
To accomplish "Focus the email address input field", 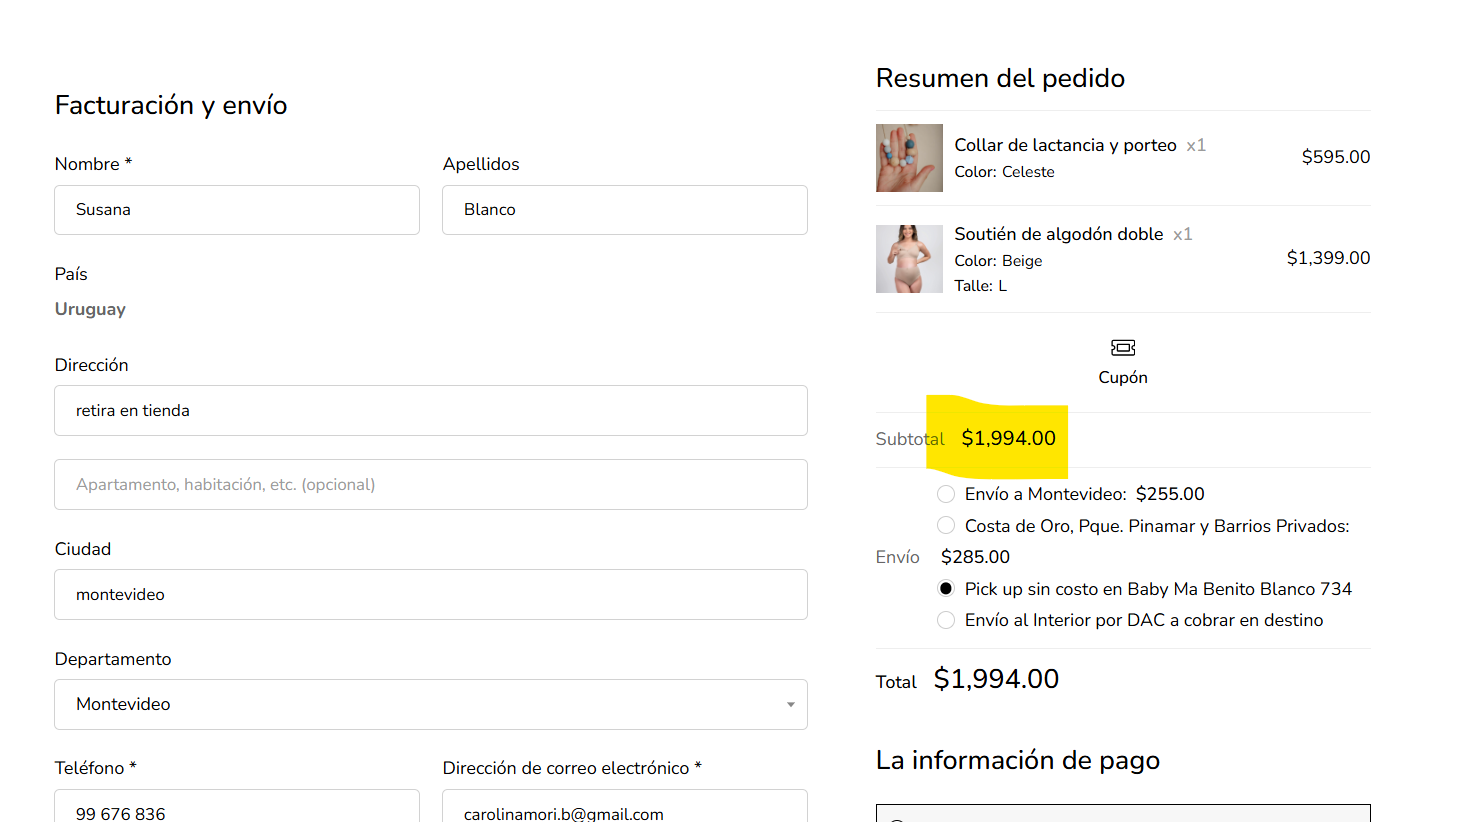I will (624, 808).
